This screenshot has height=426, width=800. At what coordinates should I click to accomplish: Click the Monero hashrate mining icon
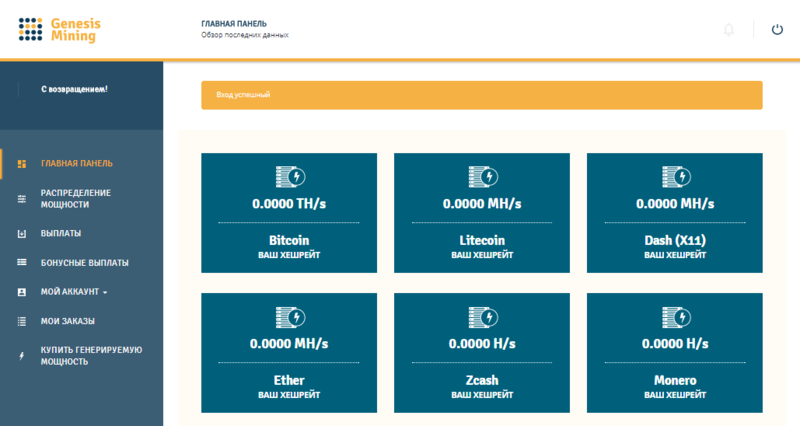(674, 317)
